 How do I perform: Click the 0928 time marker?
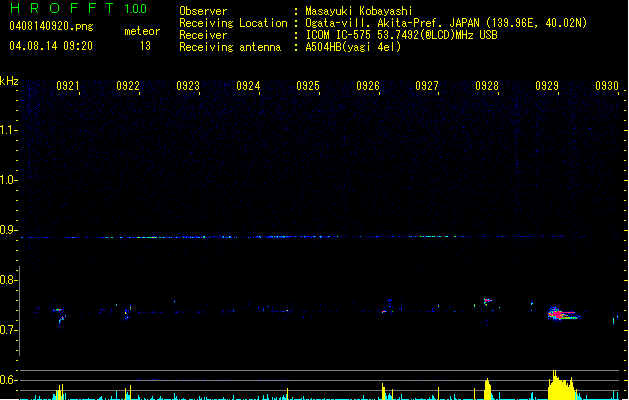point(487,86)
